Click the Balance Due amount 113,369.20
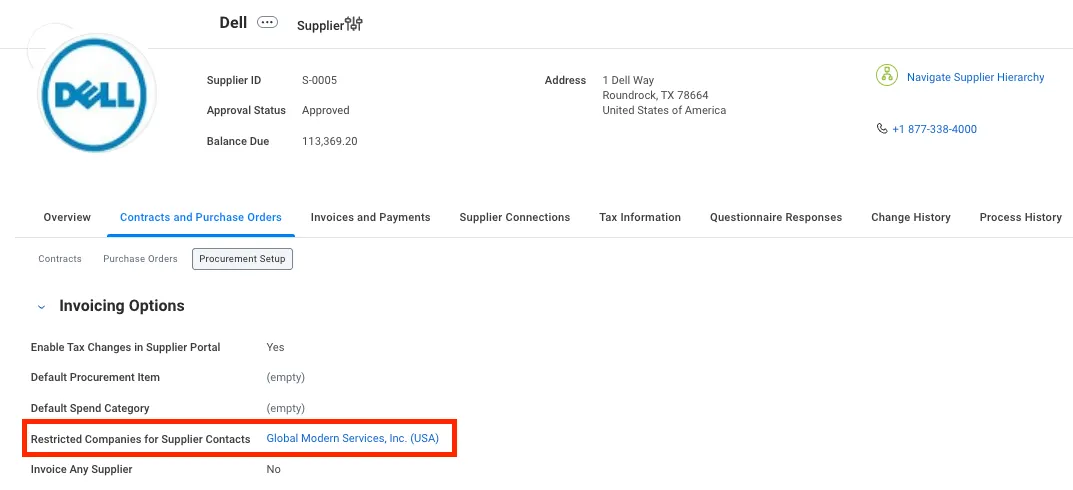This screenshot has height=490, width=1073. pos(330,142)
